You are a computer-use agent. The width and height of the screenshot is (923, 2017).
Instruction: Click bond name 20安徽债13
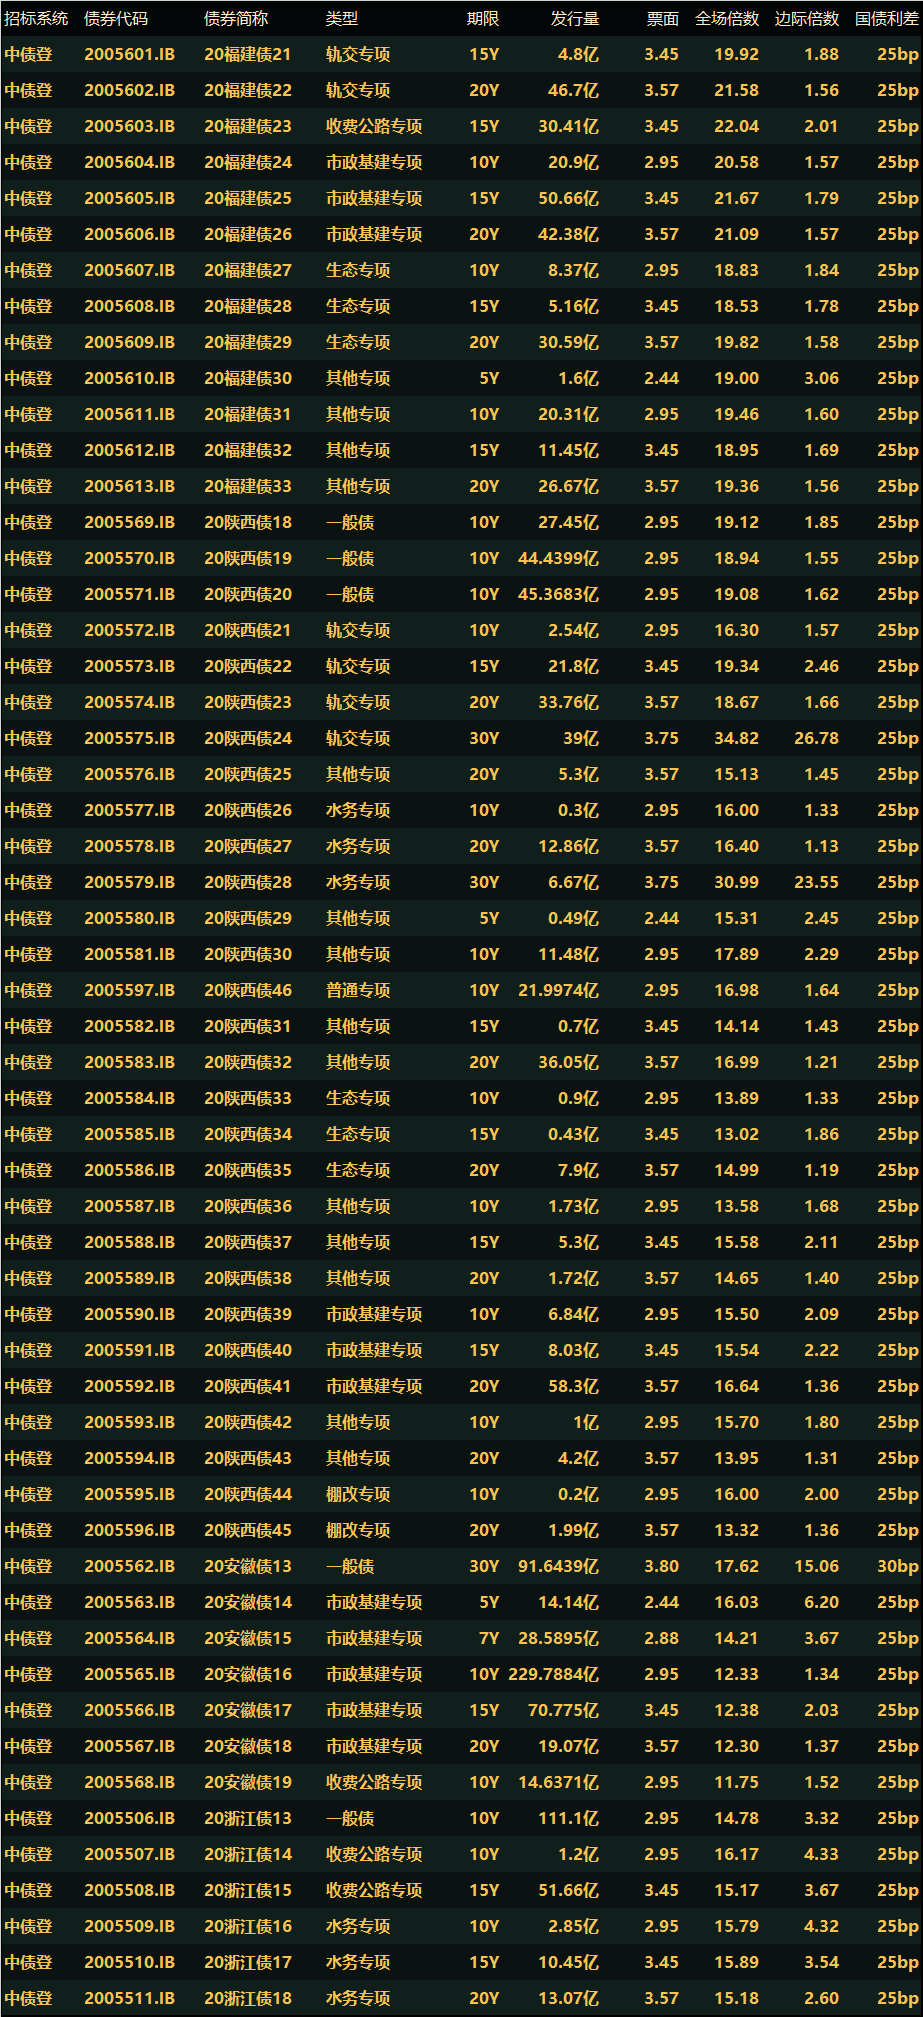(248, 1567)
